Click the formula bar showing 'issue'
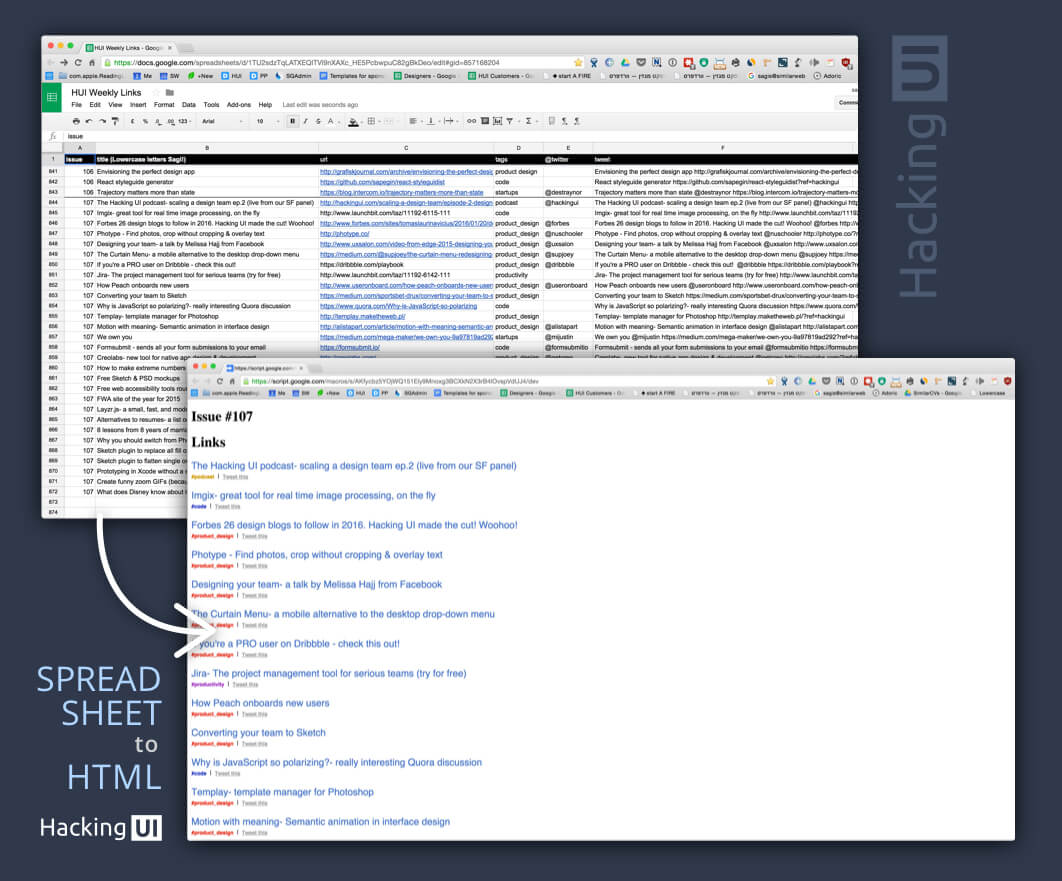 (461, 136)
